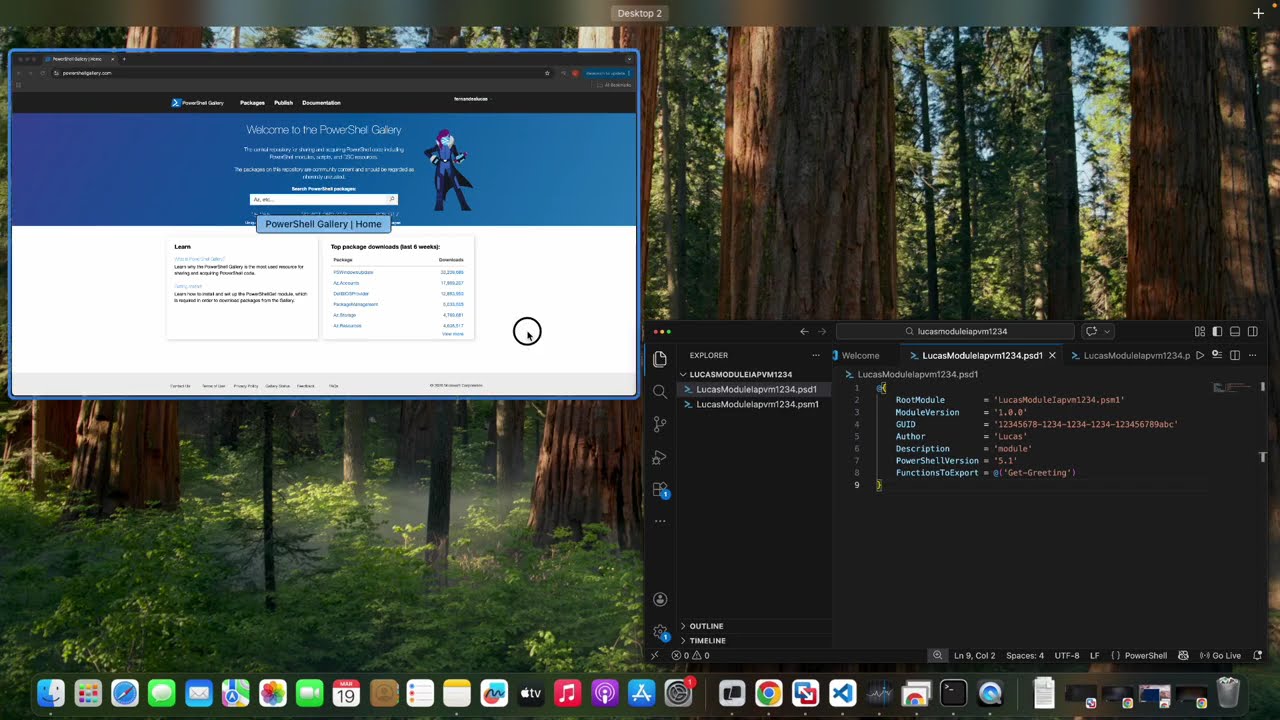Open the Explorer view in VS Code
This screenshot has width=1280, height=720.
[x=660, y=359]
